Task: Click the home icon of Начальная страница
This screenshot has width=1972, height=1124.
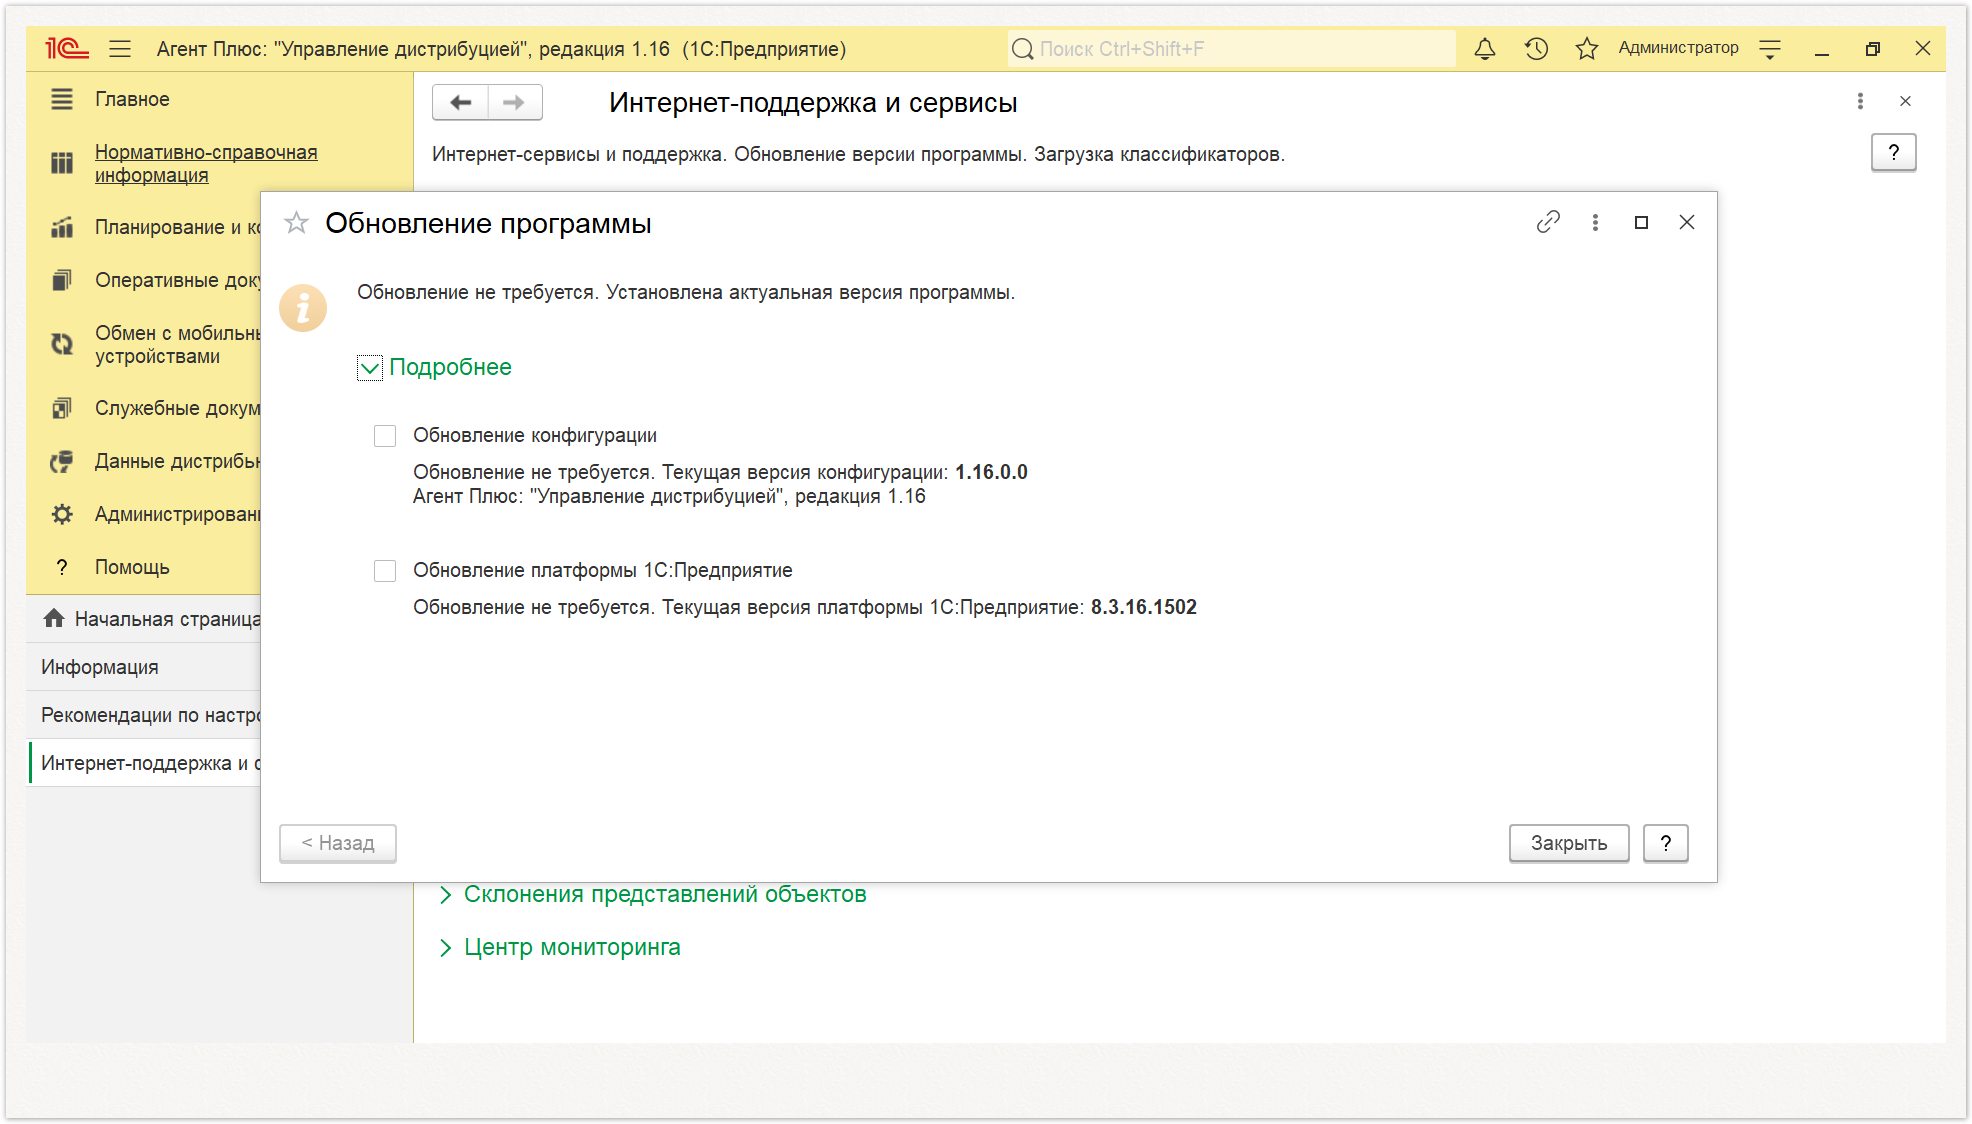Action: pyautogui.click(x=54, y=618)
